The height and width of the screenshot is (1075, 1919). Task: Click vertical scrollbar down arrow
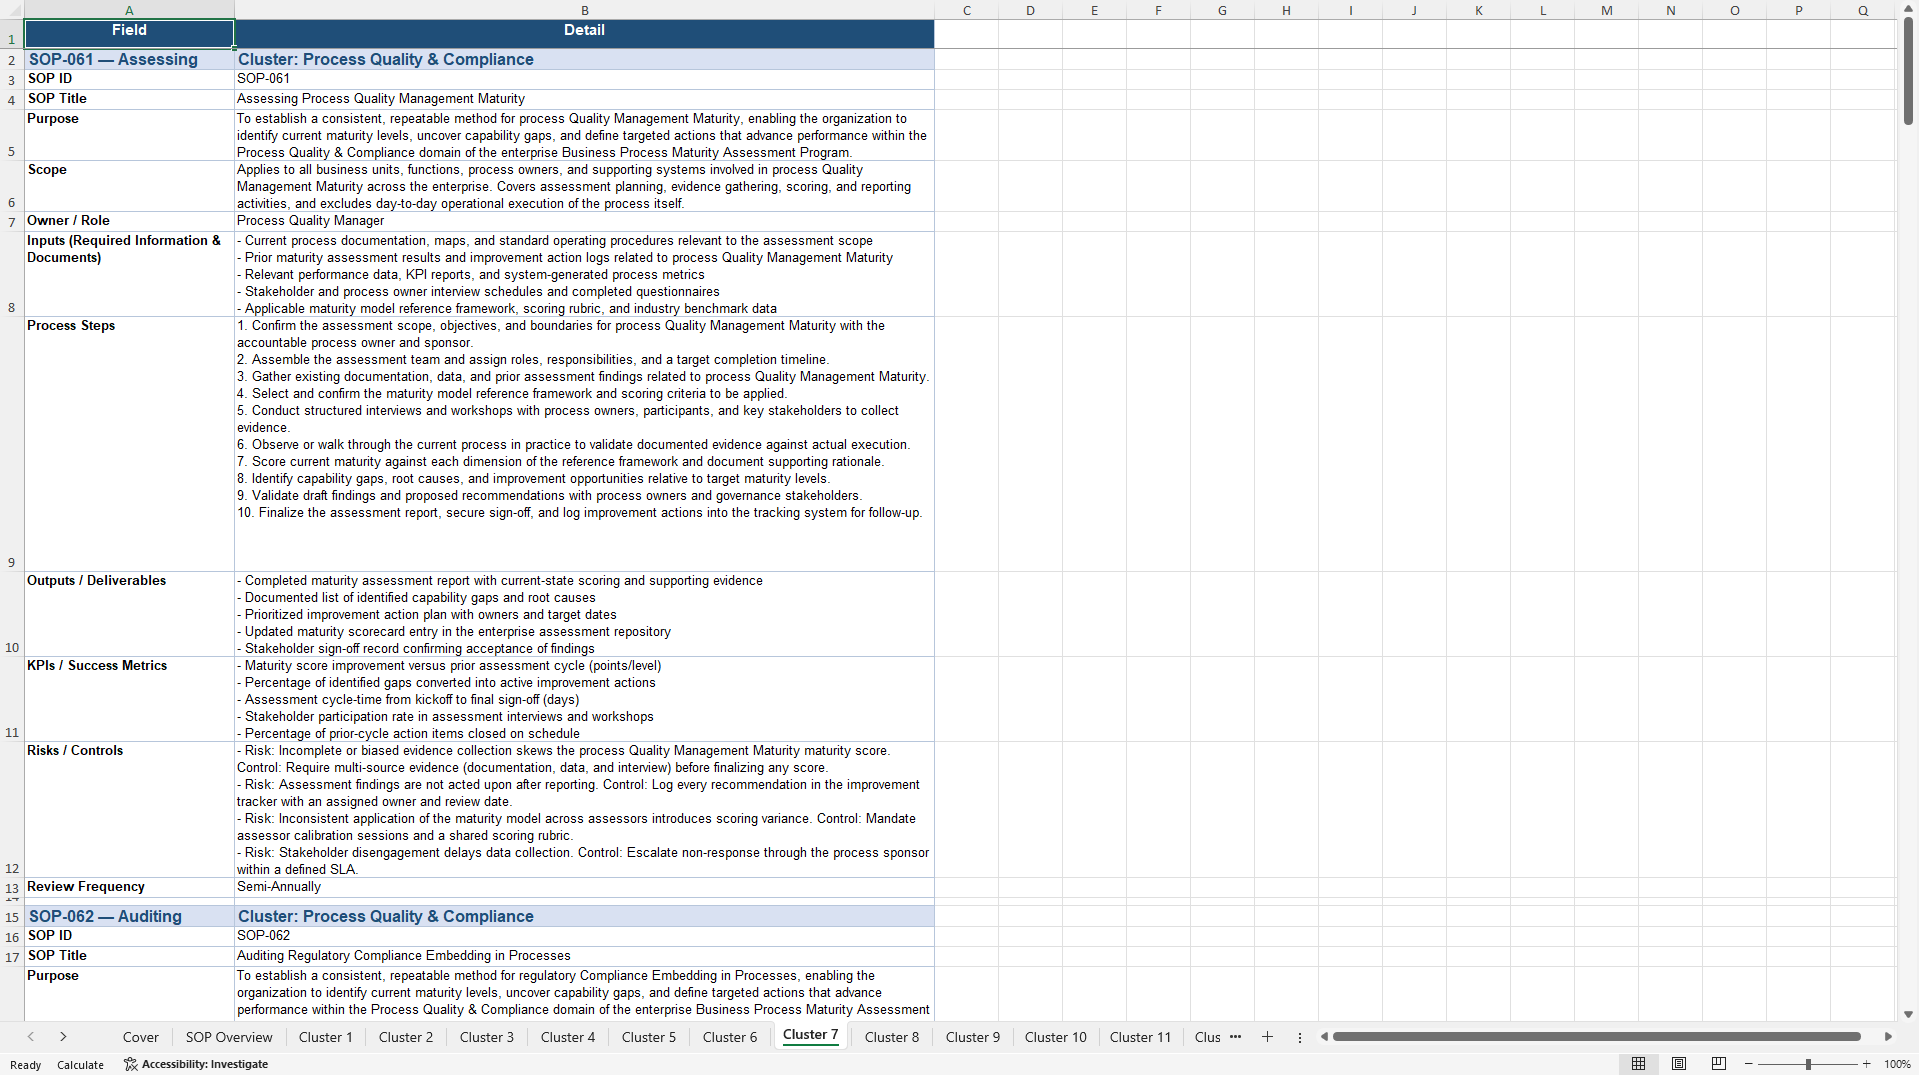(x=1908, y=1014)
